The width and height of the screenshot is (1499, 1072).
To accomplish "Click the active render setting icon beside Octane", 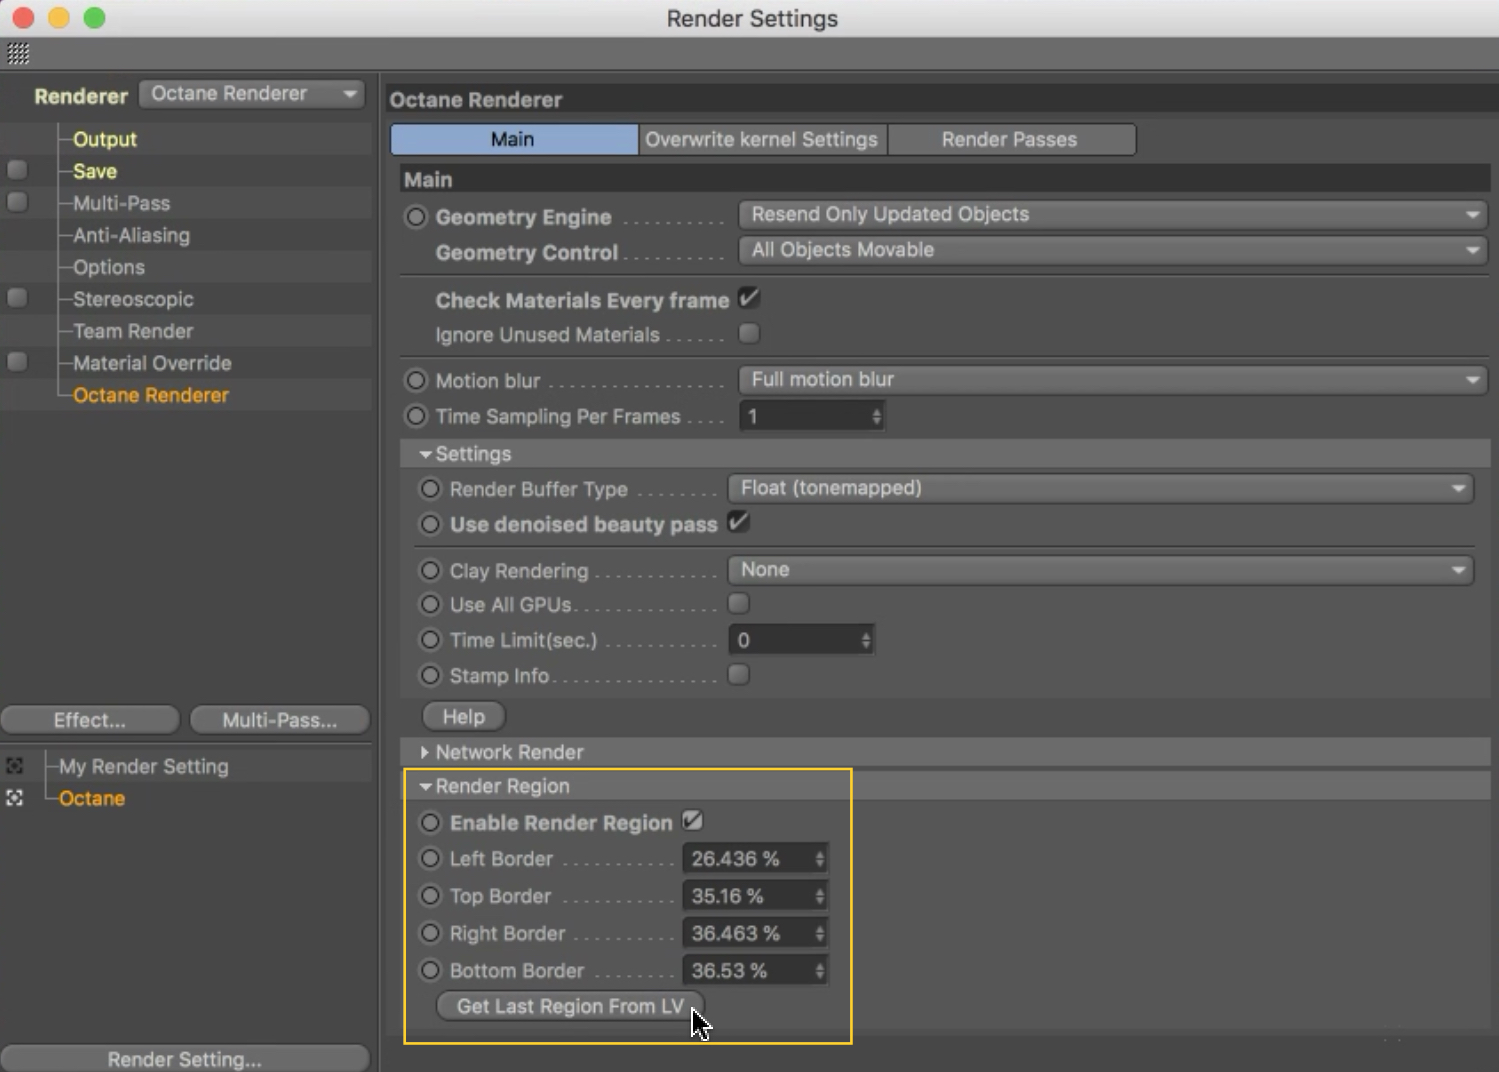I will (x=15, y=798).
